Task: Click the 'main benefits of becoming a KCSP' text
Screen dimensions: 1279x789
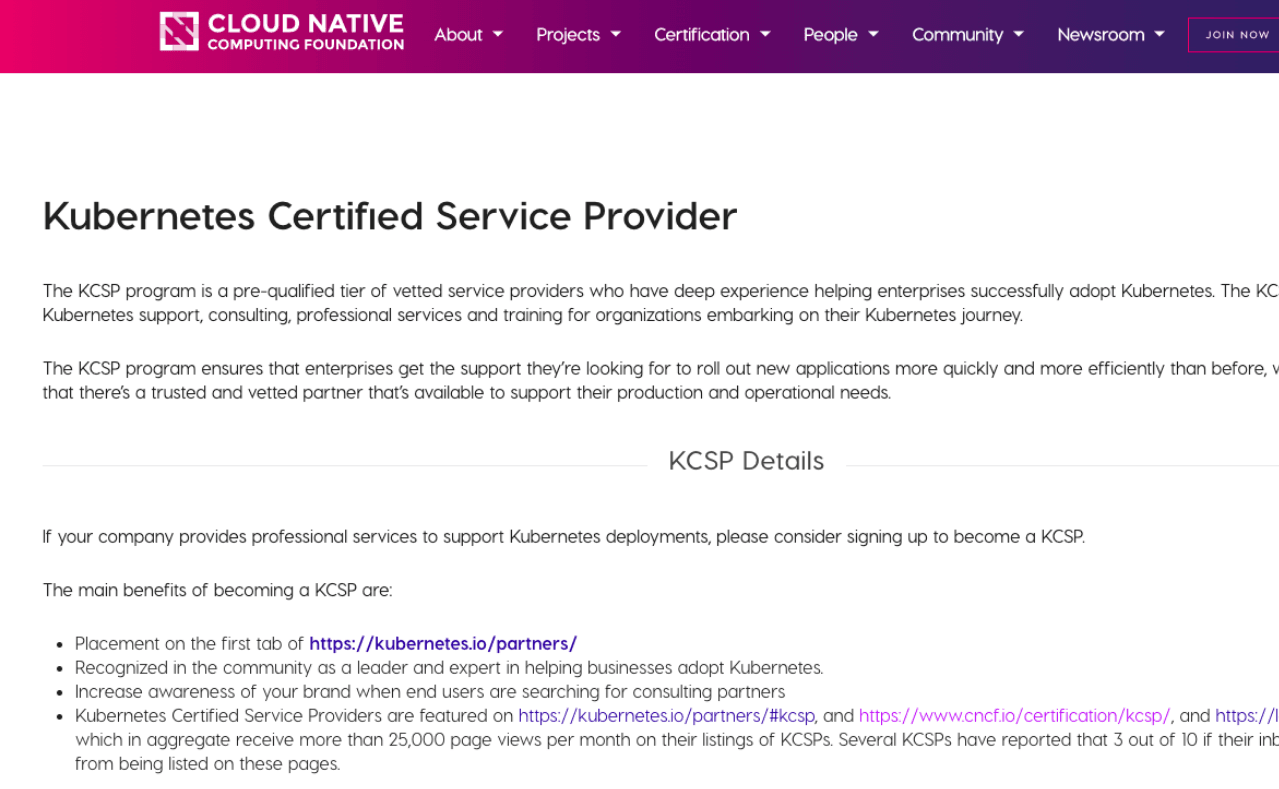Action: coord(217,590)
